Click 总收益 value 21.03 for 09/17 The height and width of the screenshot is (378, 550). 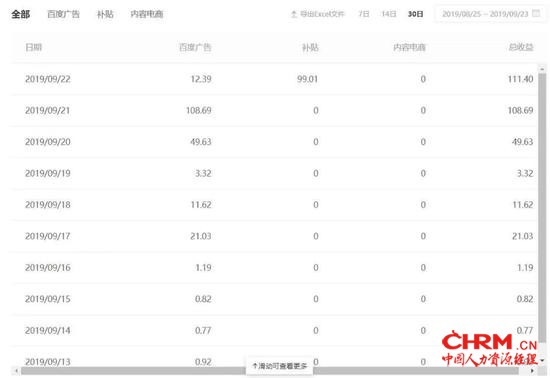pyautogui.click(x=523, y=236)
